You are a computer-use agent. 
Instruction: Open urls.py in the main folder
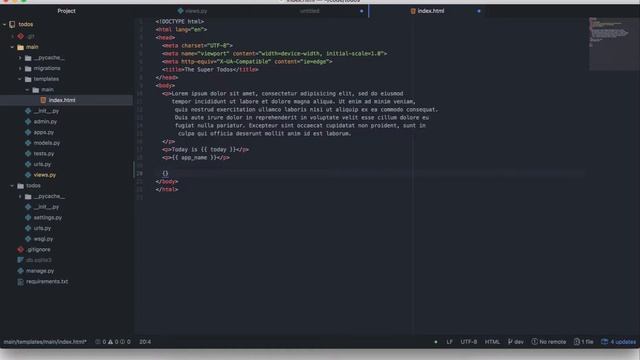42,164
